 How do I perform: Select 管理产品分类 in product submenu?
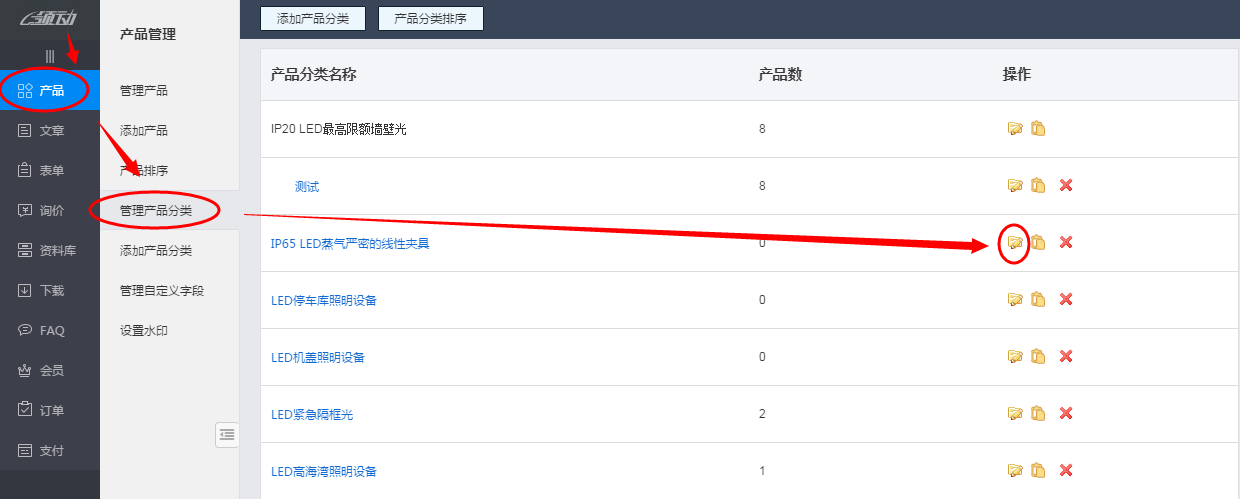[x=156, y=211]
